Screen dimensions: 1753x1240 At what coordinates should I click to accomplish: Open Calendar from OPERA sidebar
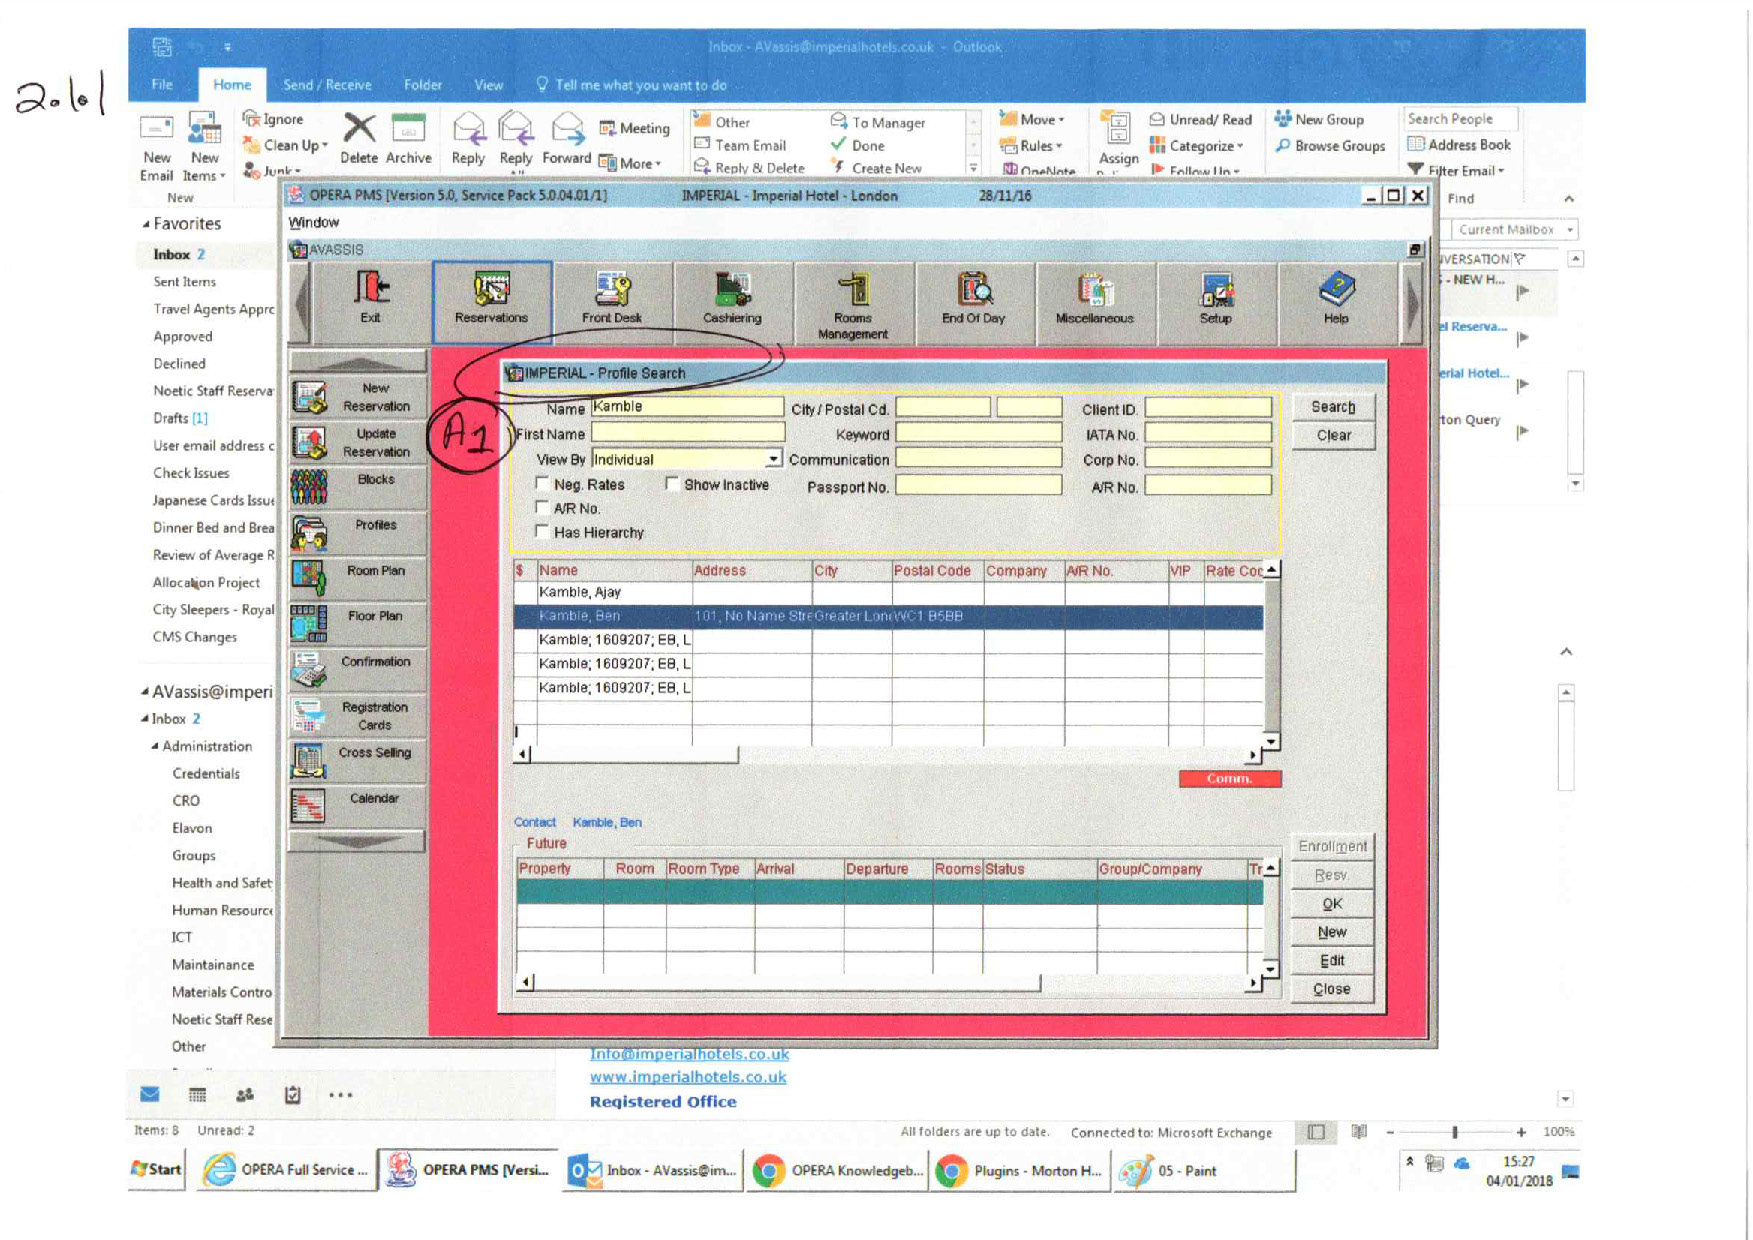coord(358,806)
